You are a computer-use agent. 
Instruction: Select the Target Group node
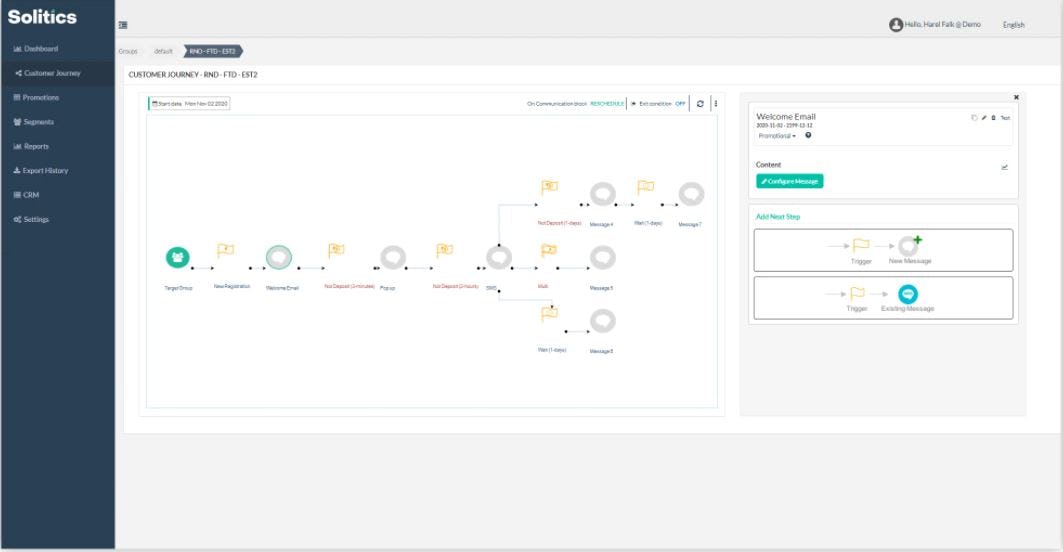(x=178, y=258)
